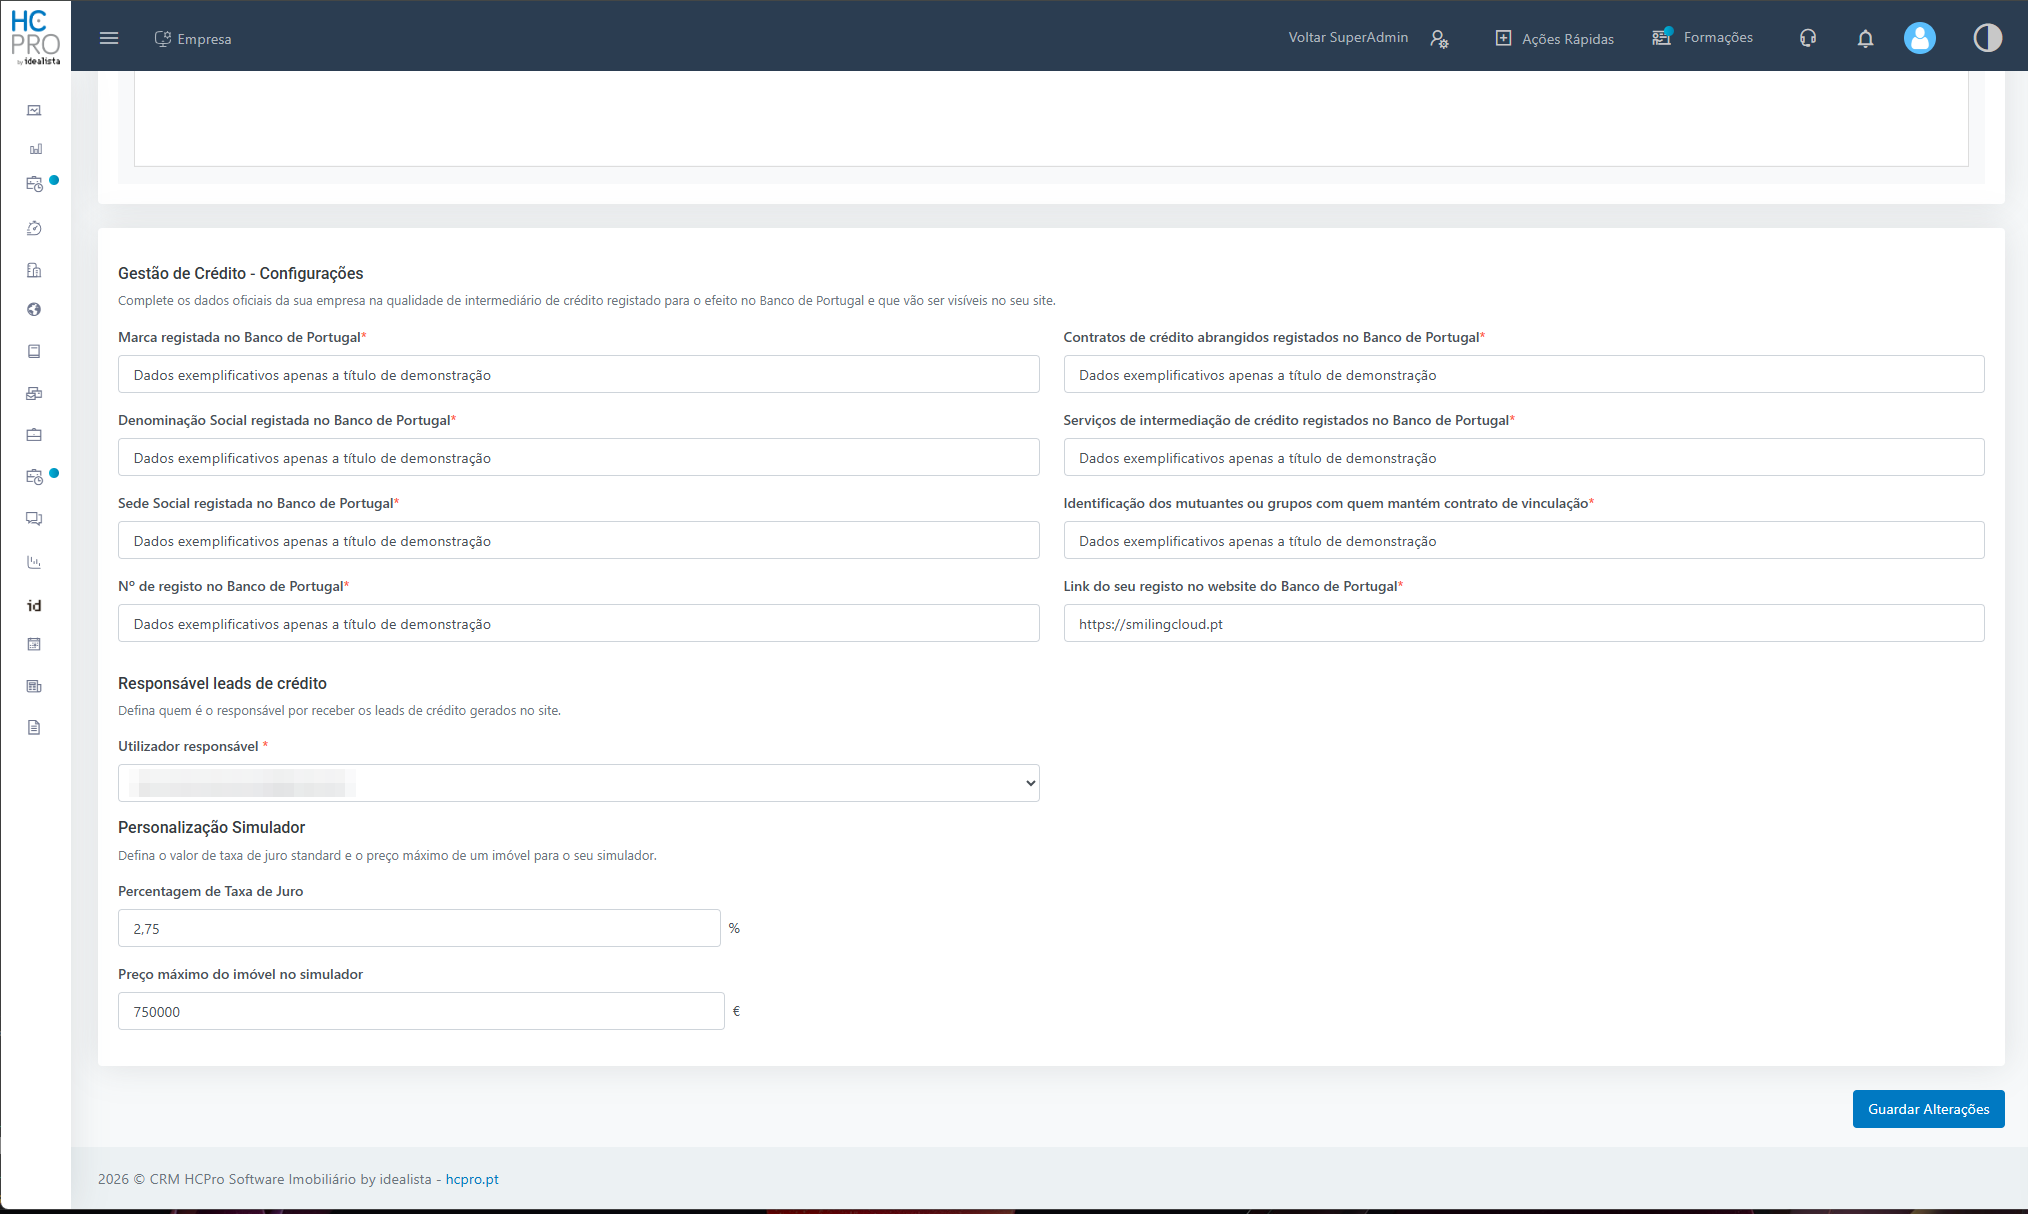Open the headset support icon in top bar

pyautogui.click(x=1807, y=38)
